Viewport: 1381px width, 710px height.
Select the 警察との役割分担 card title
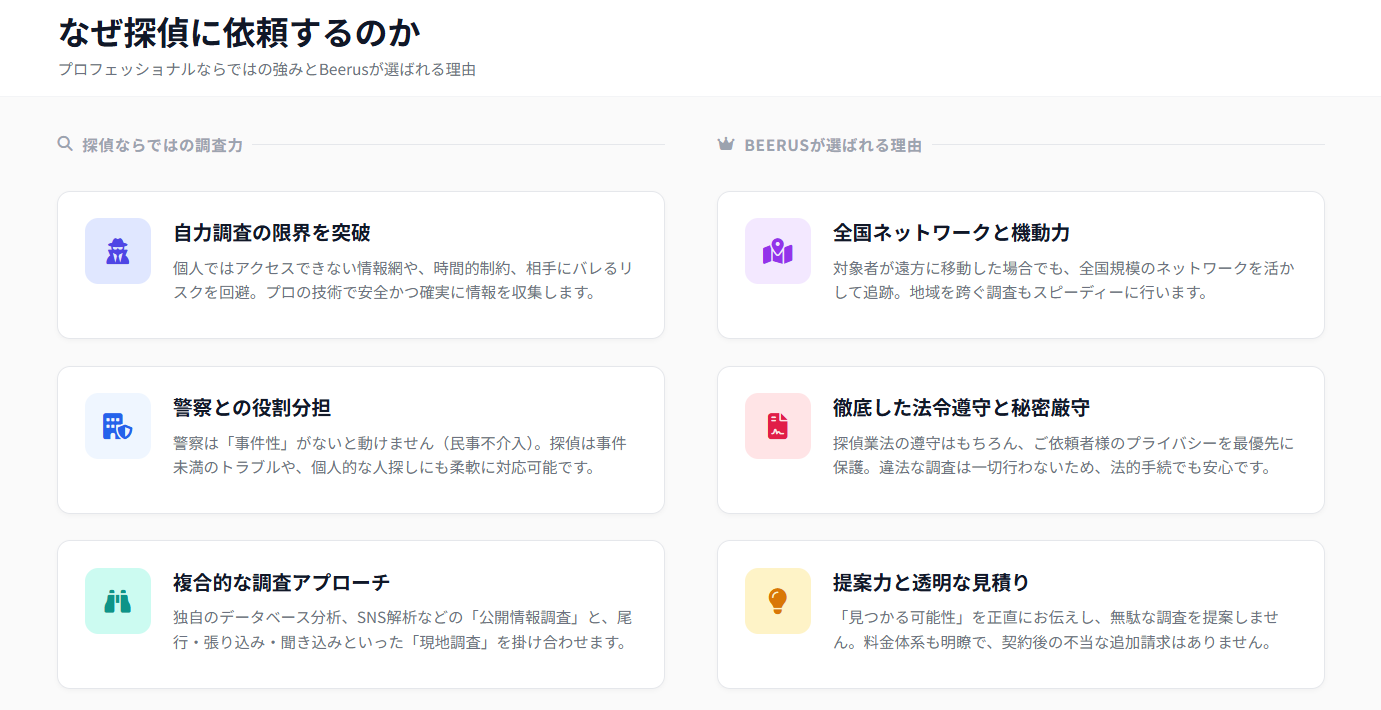pyautogui.click(x=252, y=408)
